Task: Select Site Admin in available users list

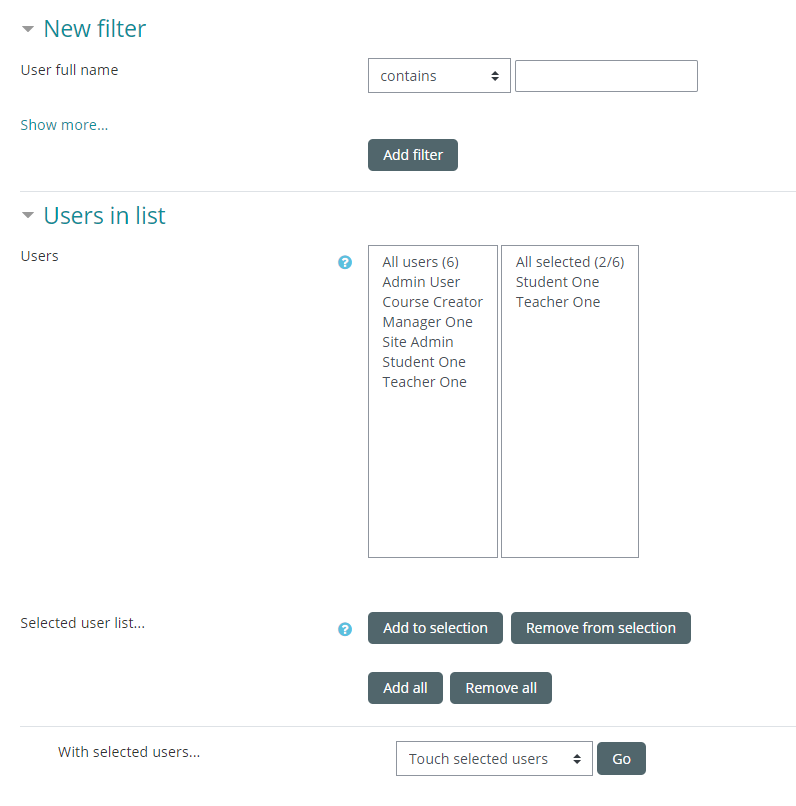Action: tap(417, 342)
